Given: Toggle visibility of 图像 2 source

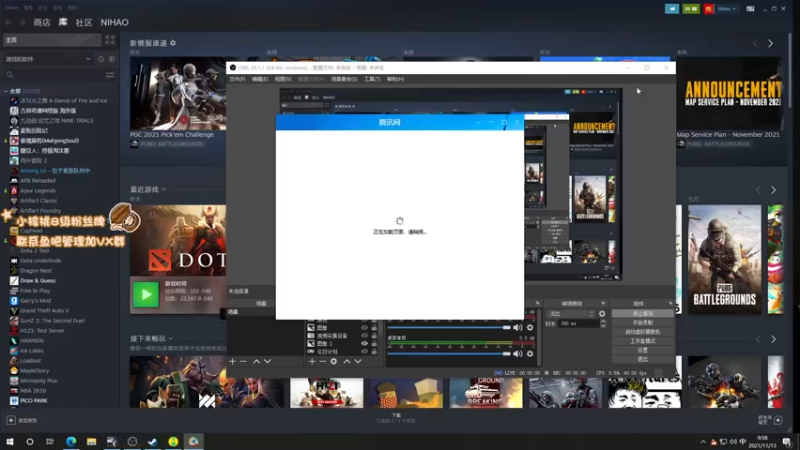Looking at the screenshot, I should click(364, 344).
